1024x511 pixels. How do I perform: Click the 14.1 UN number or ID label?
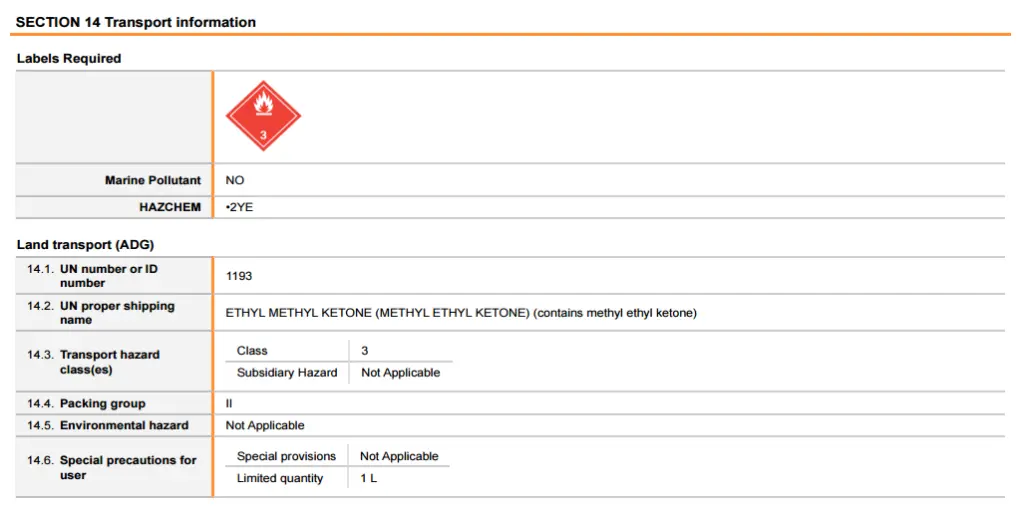point(108,275)
